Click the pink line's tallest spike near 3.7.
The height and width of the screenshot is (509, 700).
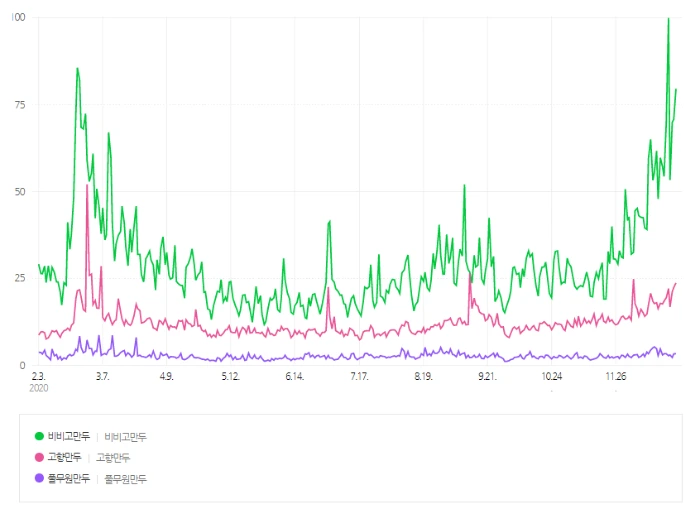click(87, 185)
